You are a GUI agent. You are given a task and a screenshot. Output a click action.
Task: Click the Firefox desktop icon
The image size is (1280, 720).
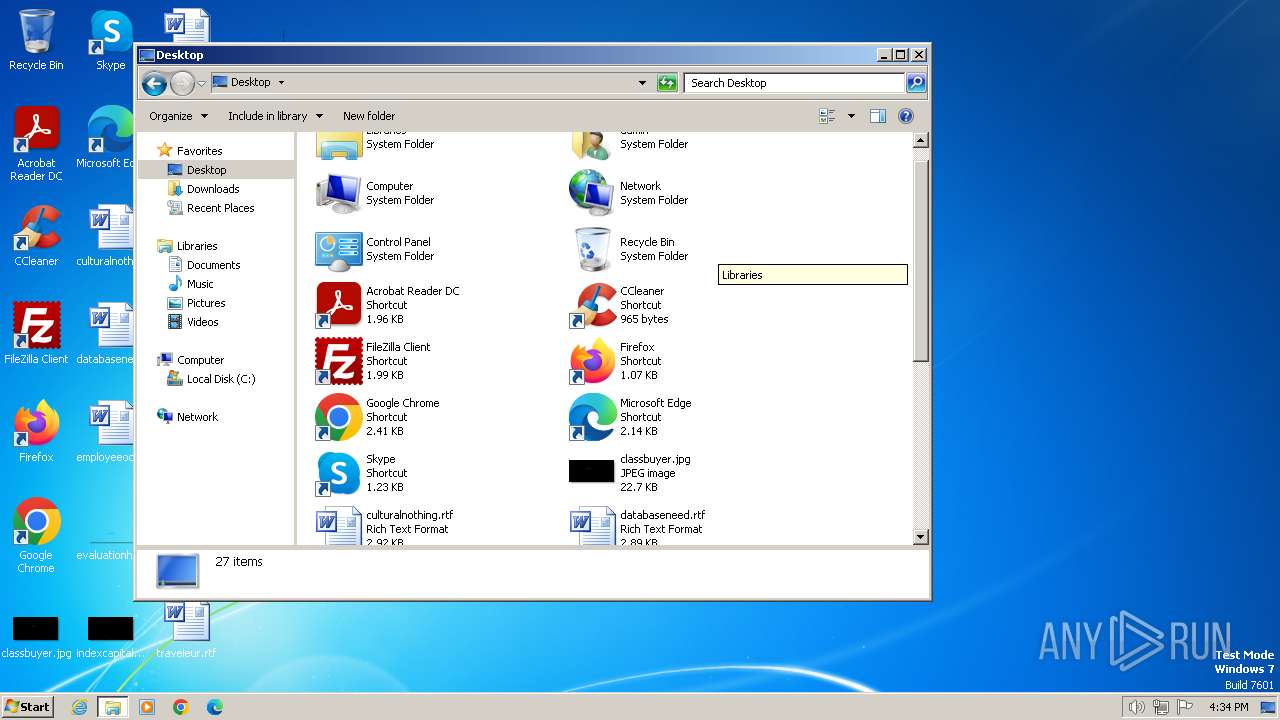click(x=36, y=431)
